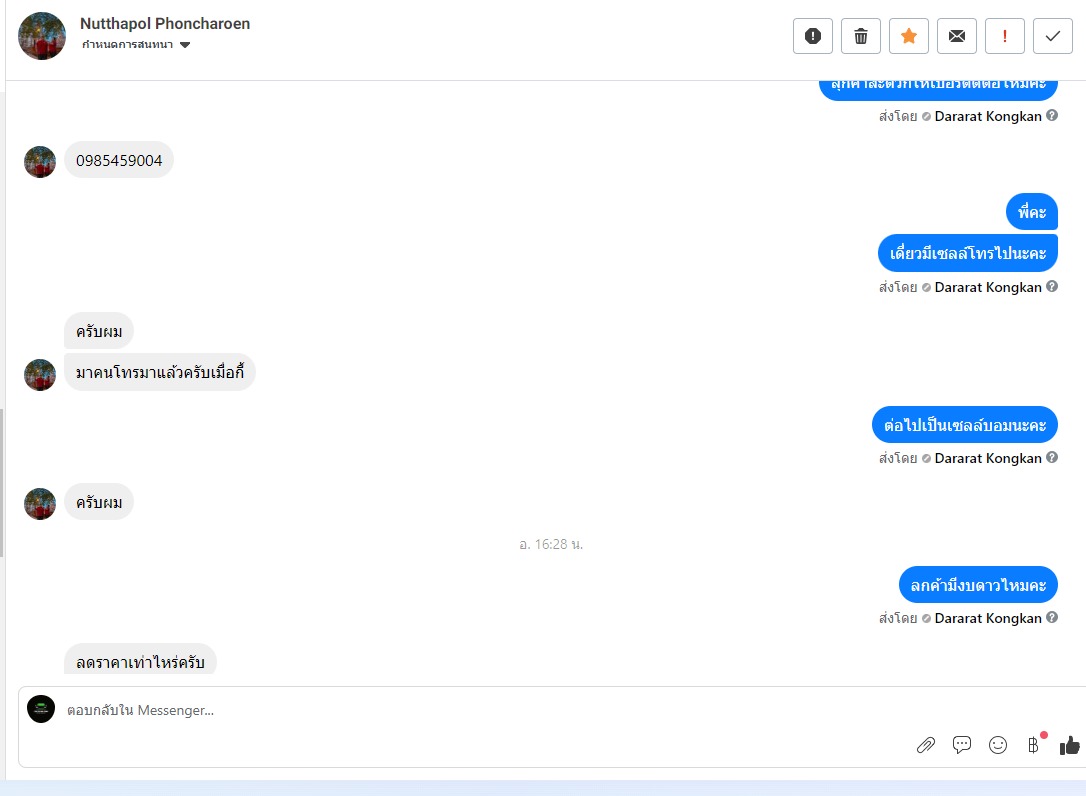Mark conversation as spam with exclamation circle icon
This screenshot has height=796, width=1086.
(x=812, y=36)
